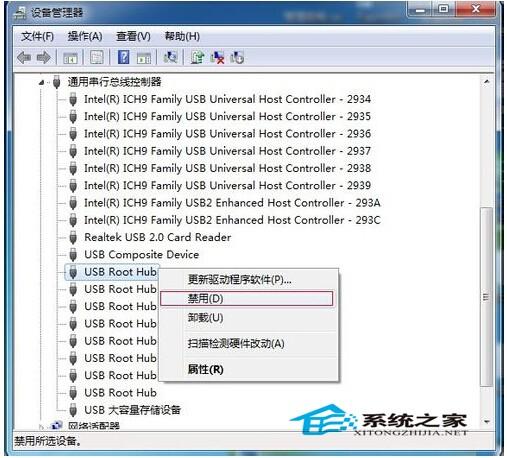
Task: Click the Update driver software toolbar icon
Action: click(197, 57)
